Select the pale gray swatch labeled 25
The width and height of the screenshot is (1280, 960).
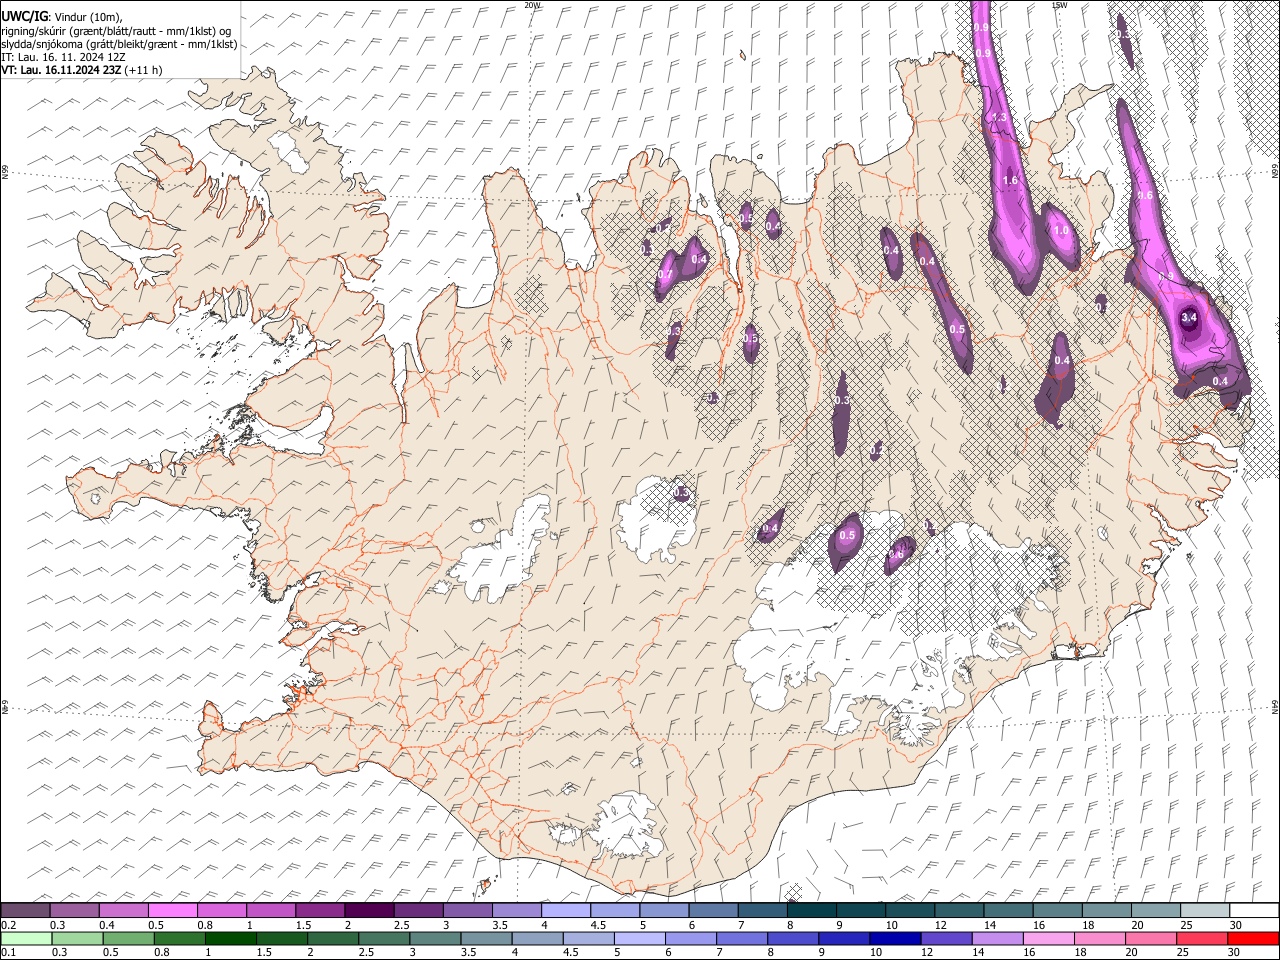coord(1205,910)
